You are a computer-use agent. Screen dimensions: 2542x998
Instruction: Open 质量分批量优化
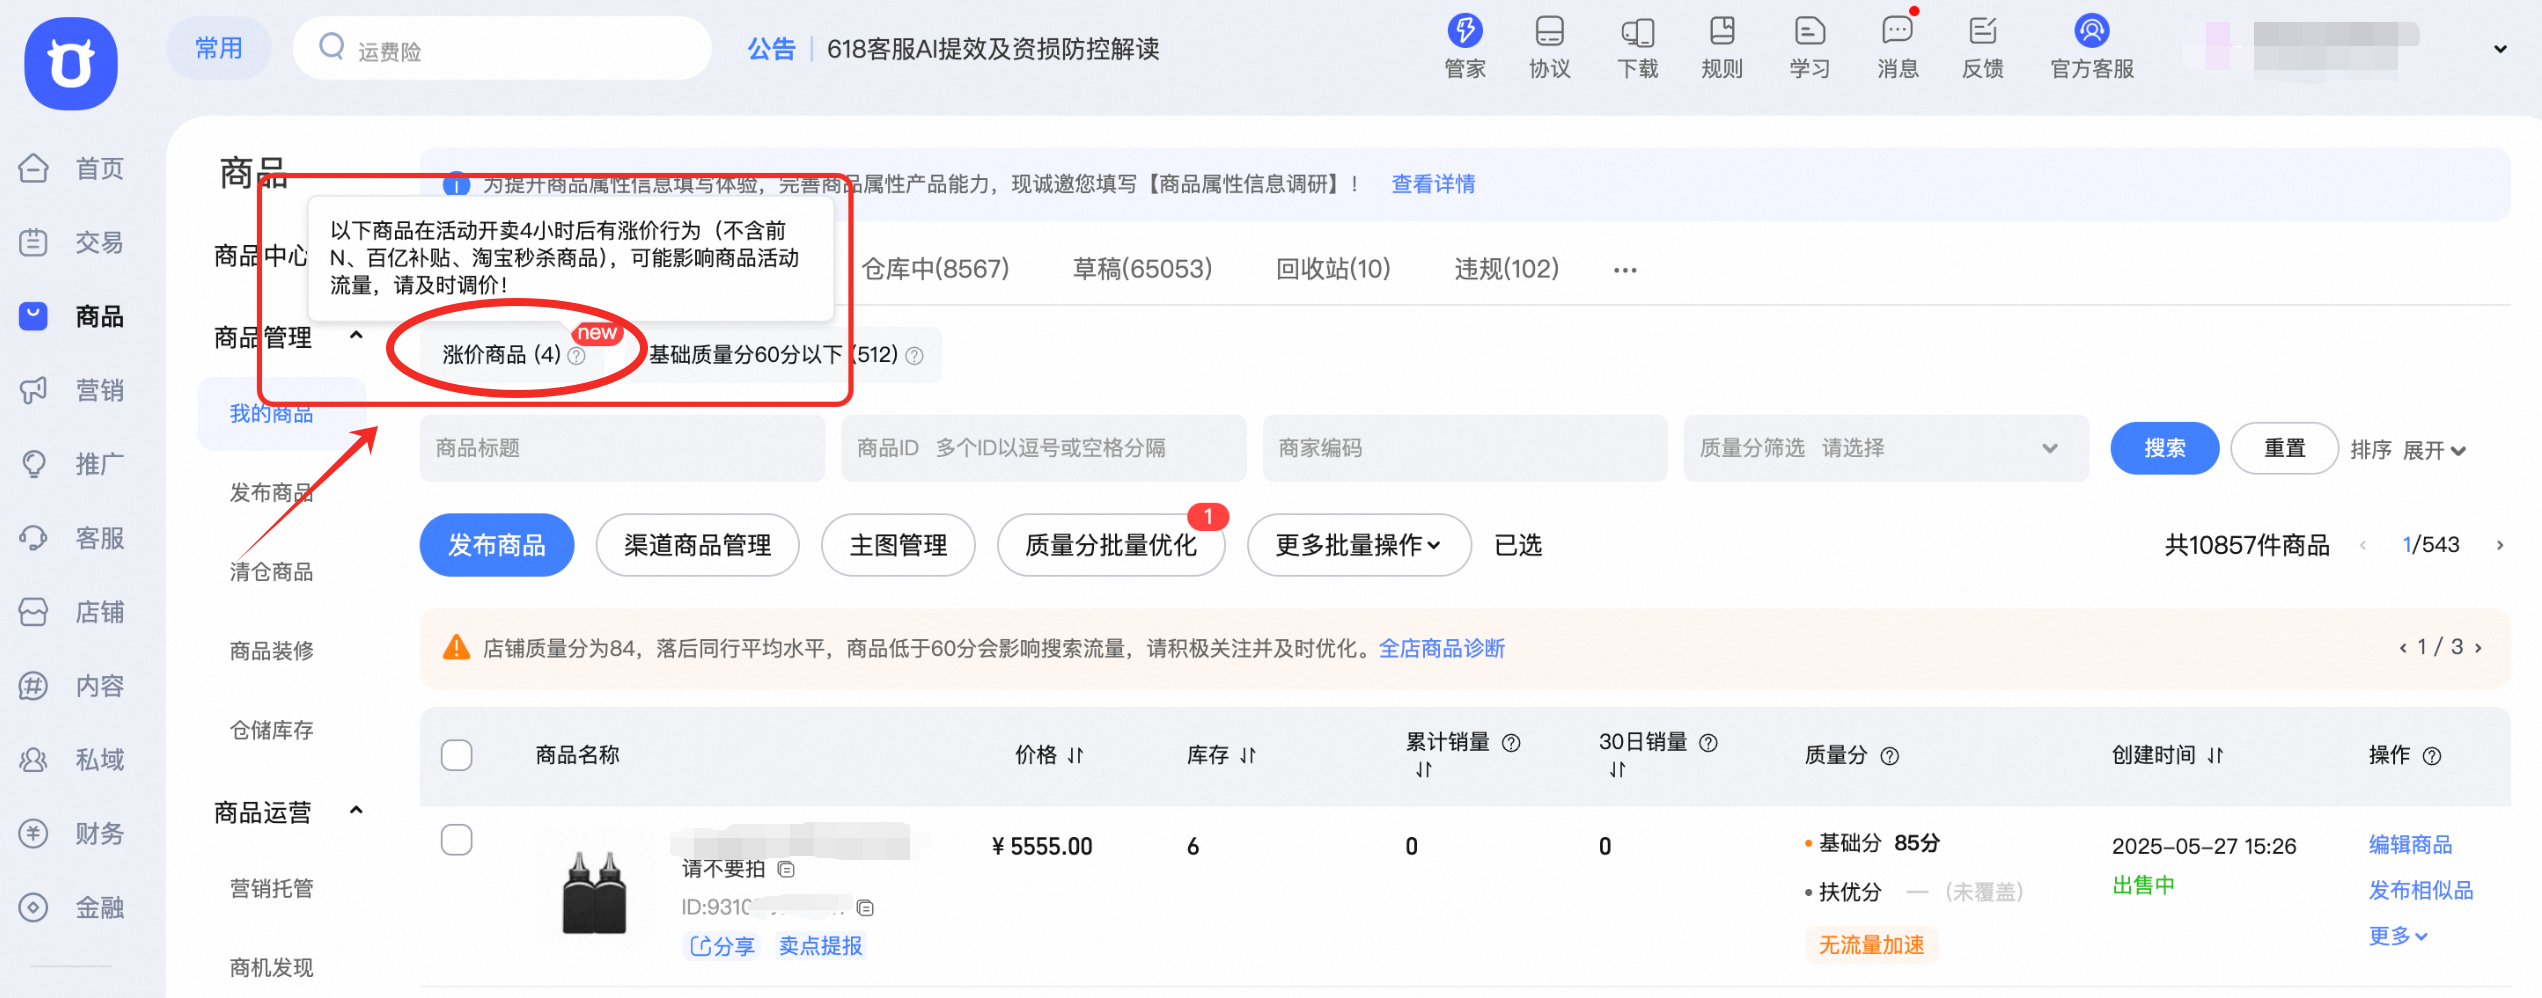coord(1111,545)
